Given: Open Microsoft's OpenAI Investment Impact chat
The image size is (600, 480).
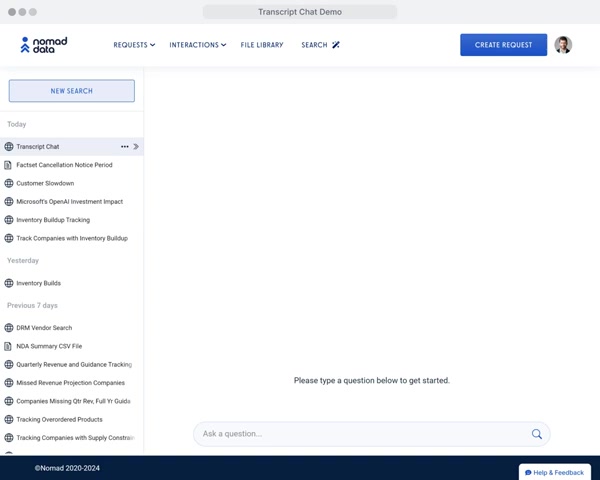Looking at the screenshot, I should 70,202.
